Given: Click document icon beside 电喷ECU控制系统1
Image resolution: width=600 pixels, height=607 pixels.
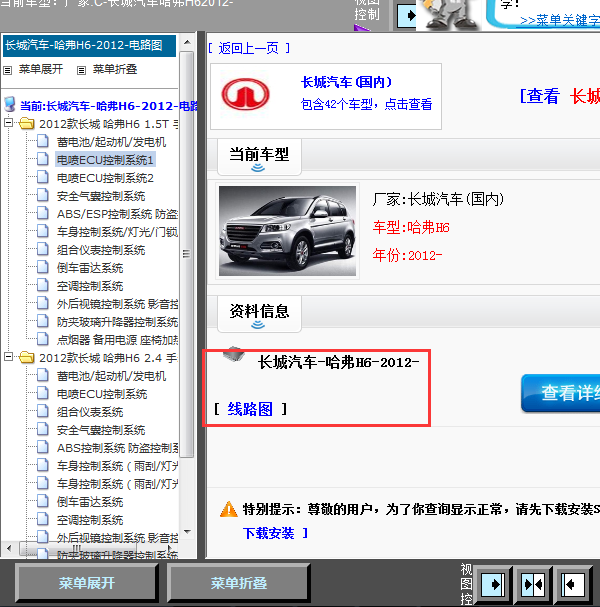Looking at the screenshot, I should tap(43, 159).
